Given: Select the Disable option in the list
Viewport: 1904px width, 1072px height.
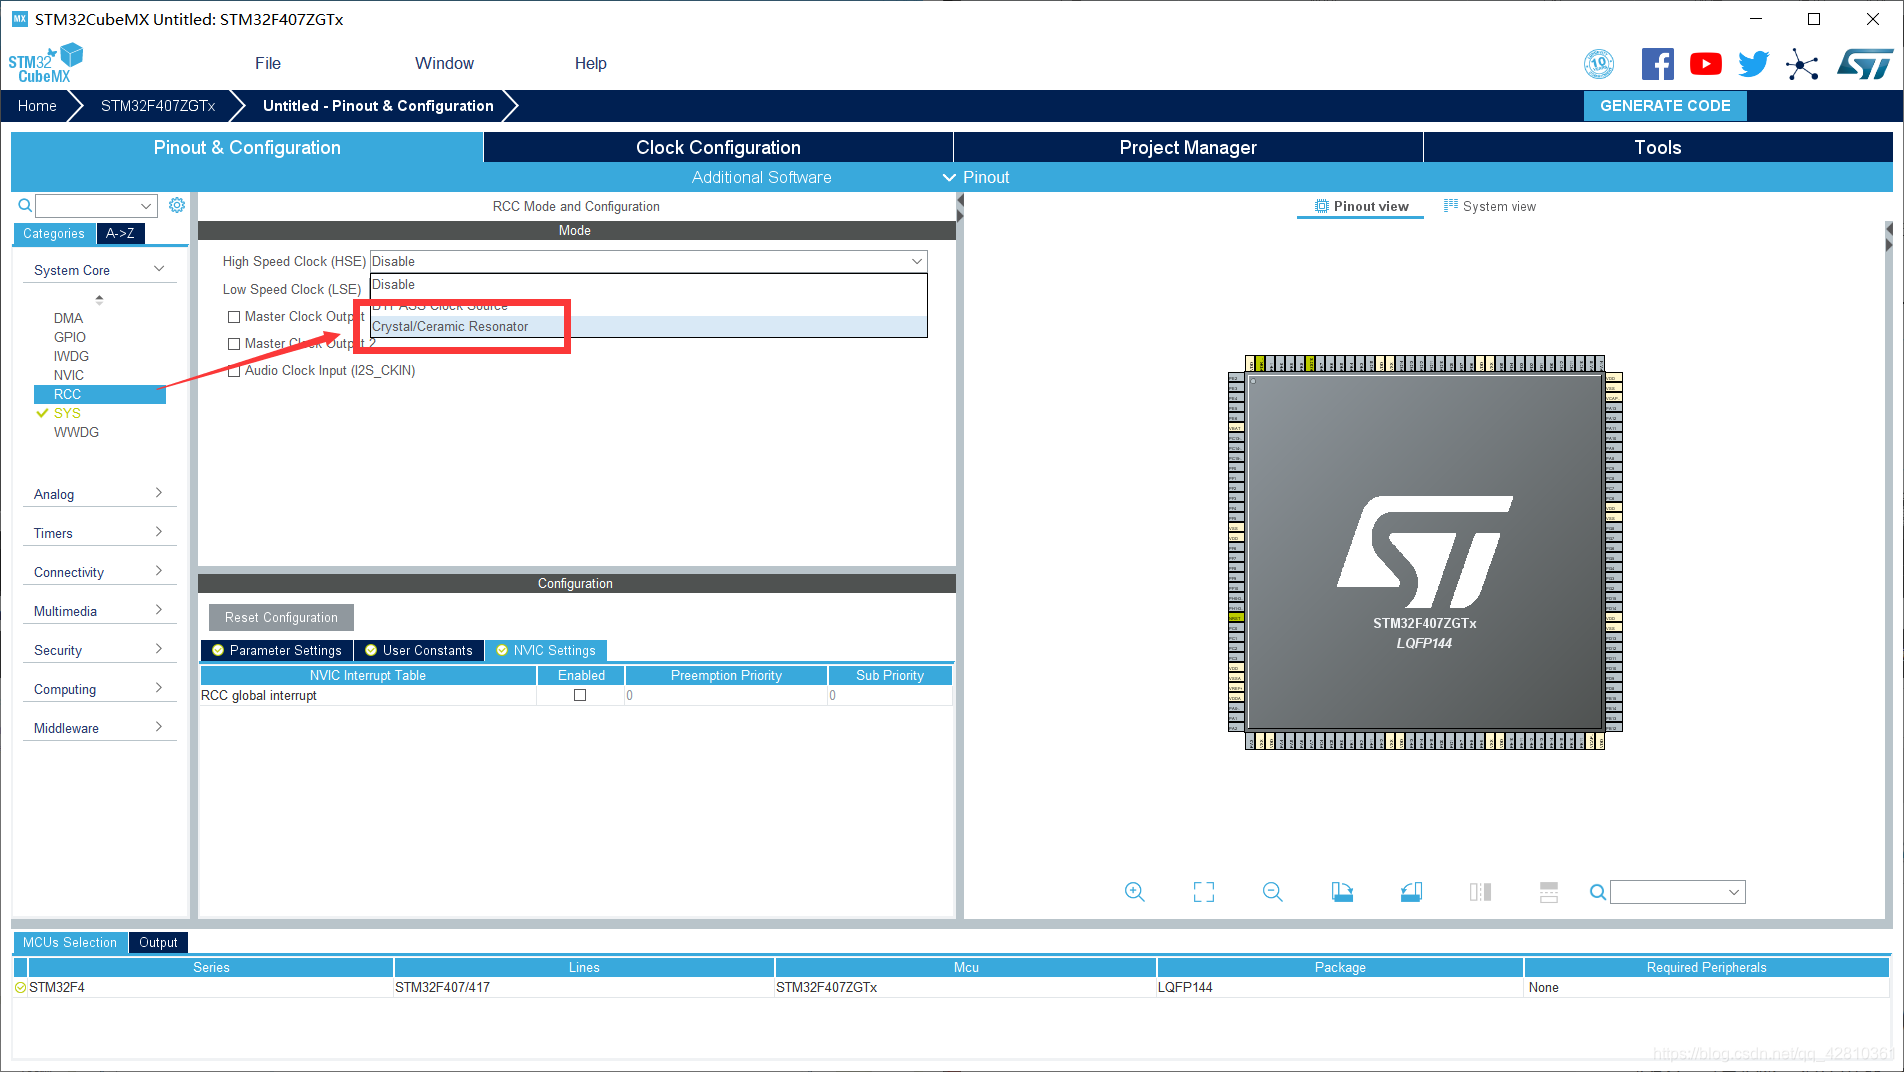Looking at the screenshot, I should tap(648, 285).
